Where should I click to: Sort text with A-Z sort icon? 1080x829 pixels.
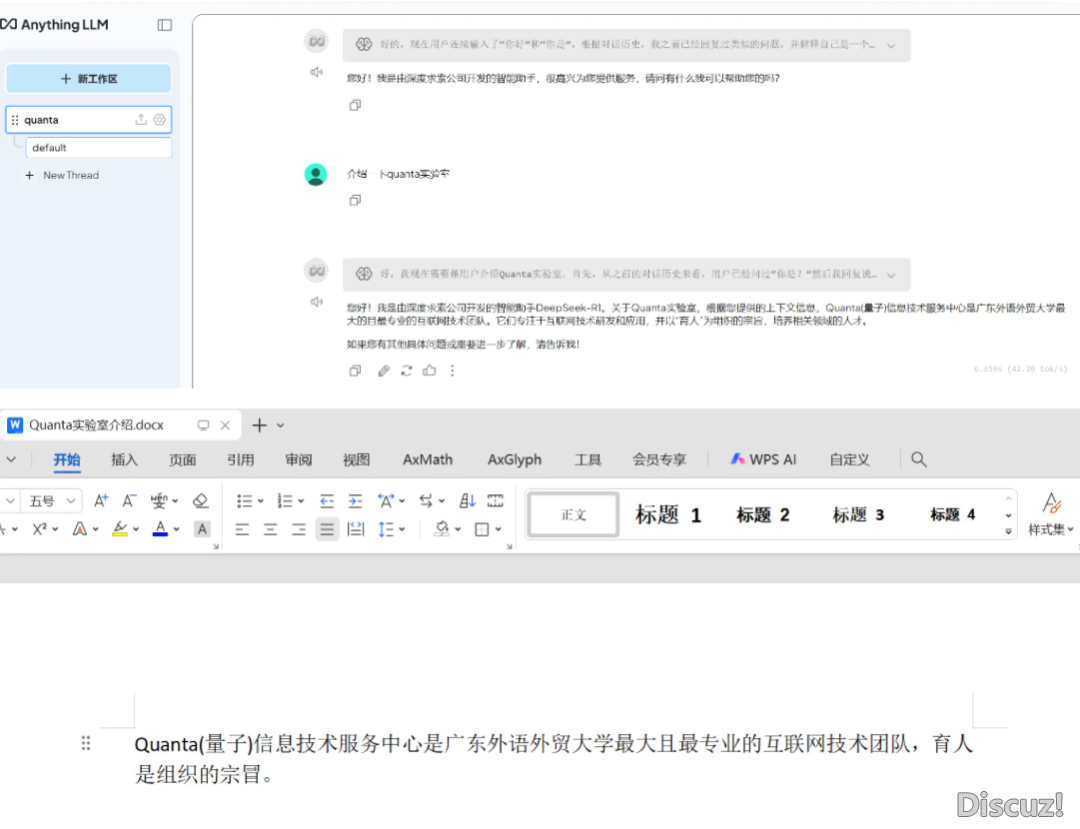(x=467, y=501)
